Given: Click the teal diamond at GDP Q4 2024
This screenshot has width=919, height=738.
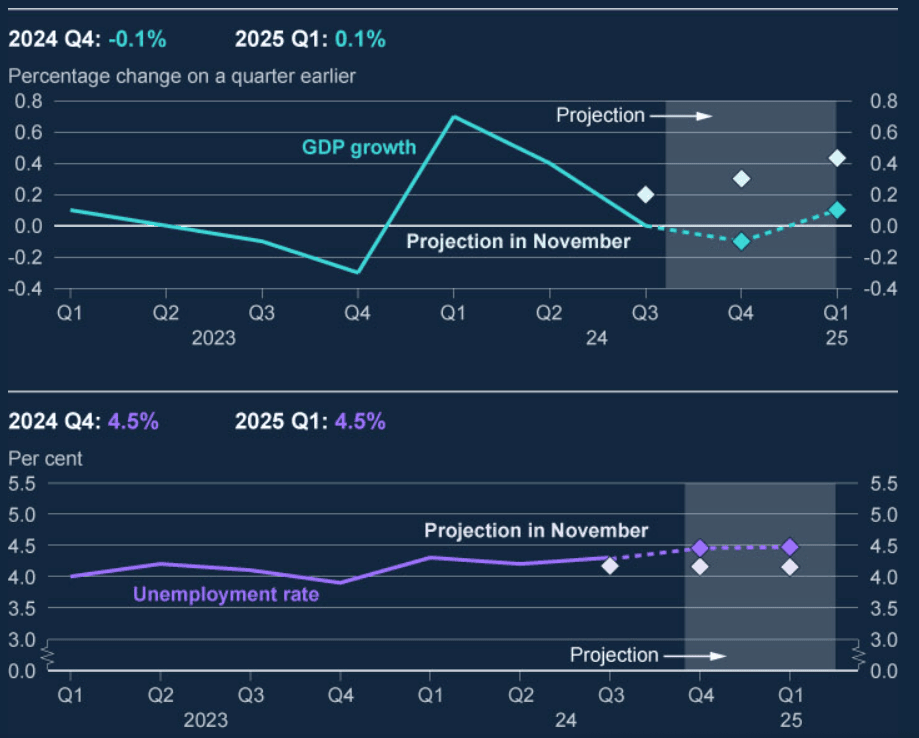Looking at the screenshot, I should point(741,241).
